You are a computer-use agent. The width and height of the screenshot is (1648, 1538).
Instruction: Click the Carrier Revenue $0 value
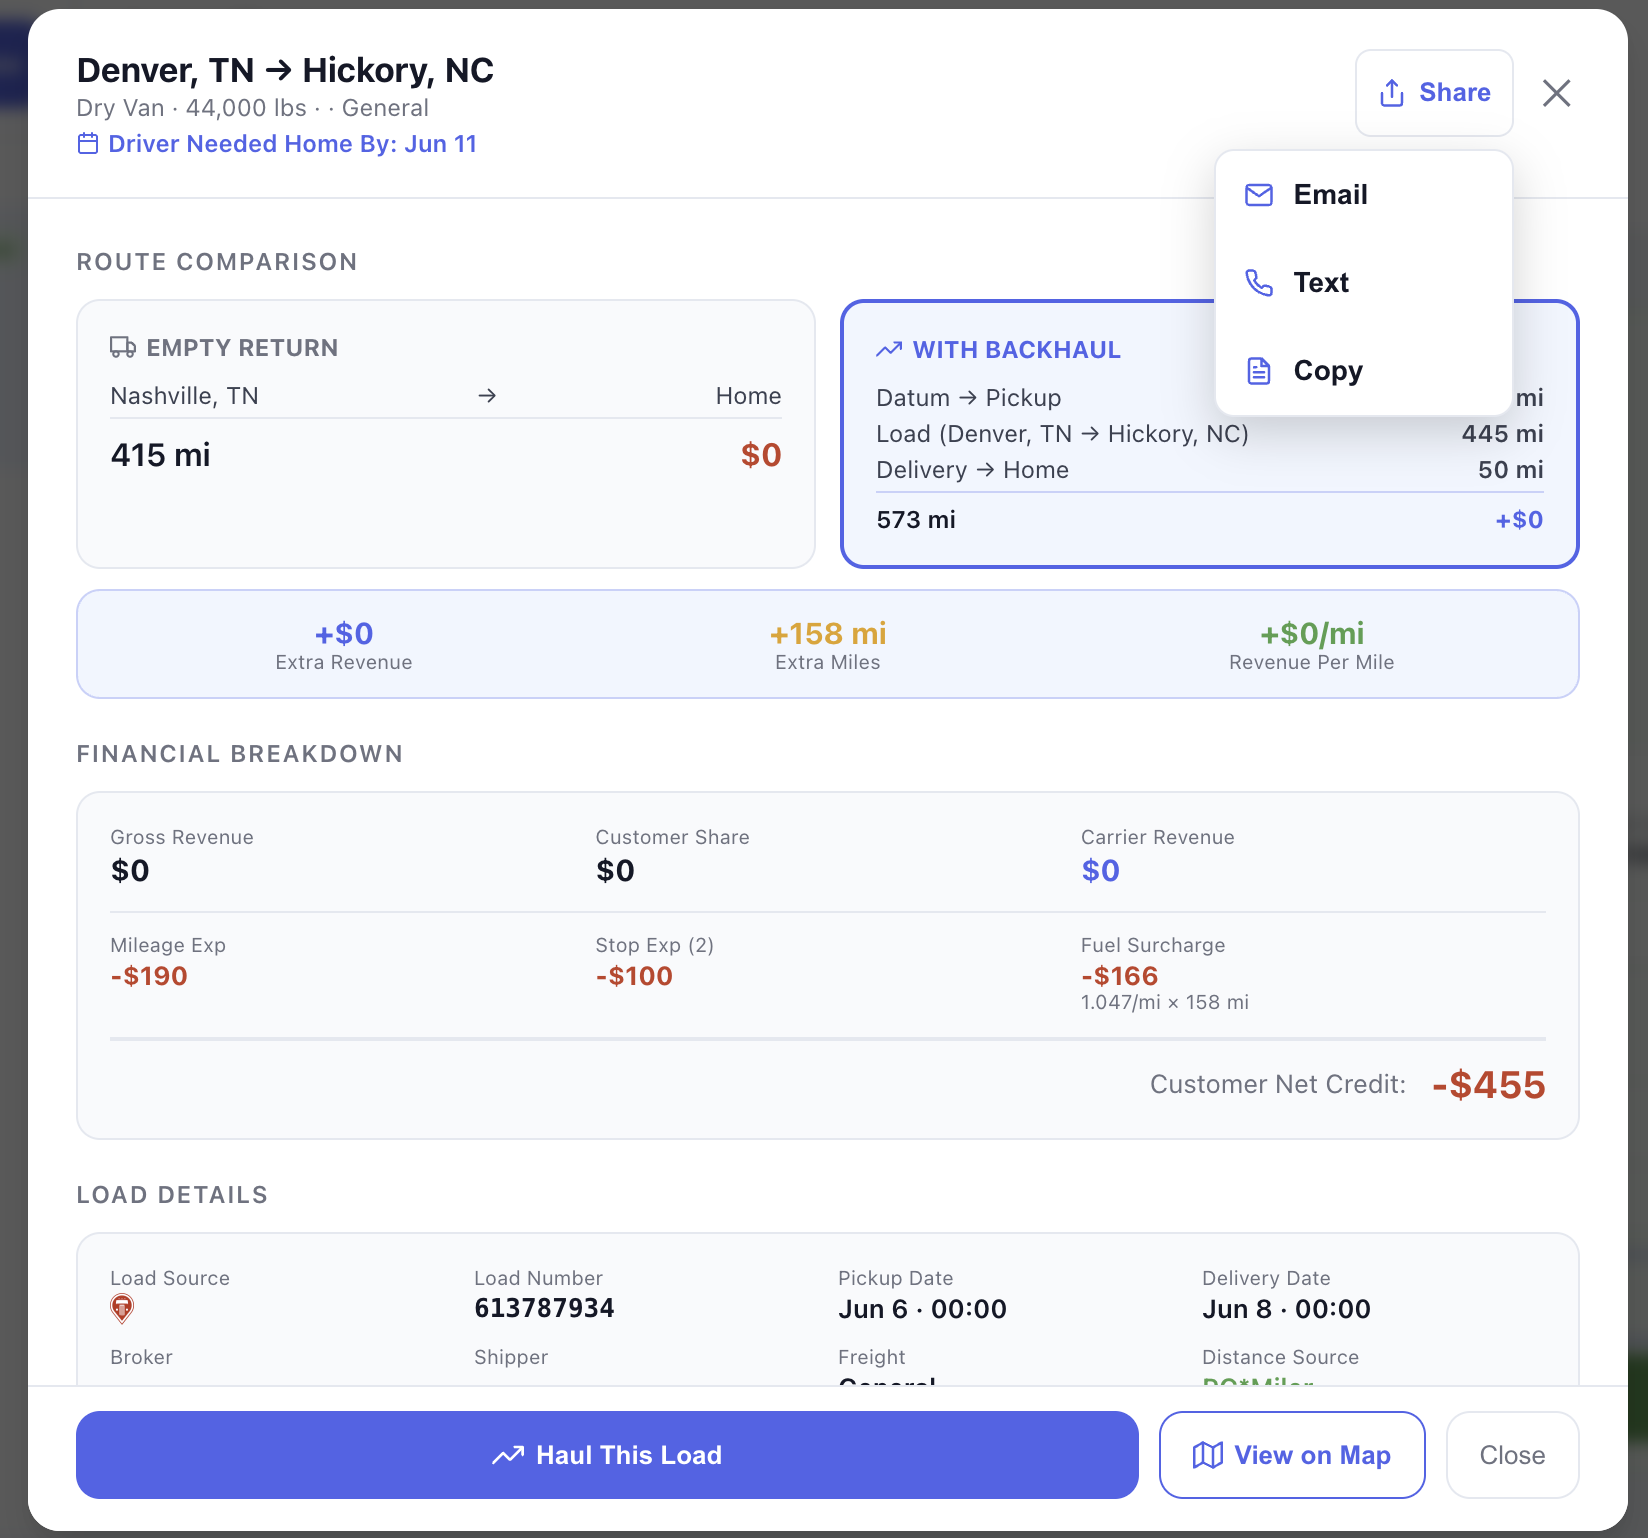click(1100, 871)
